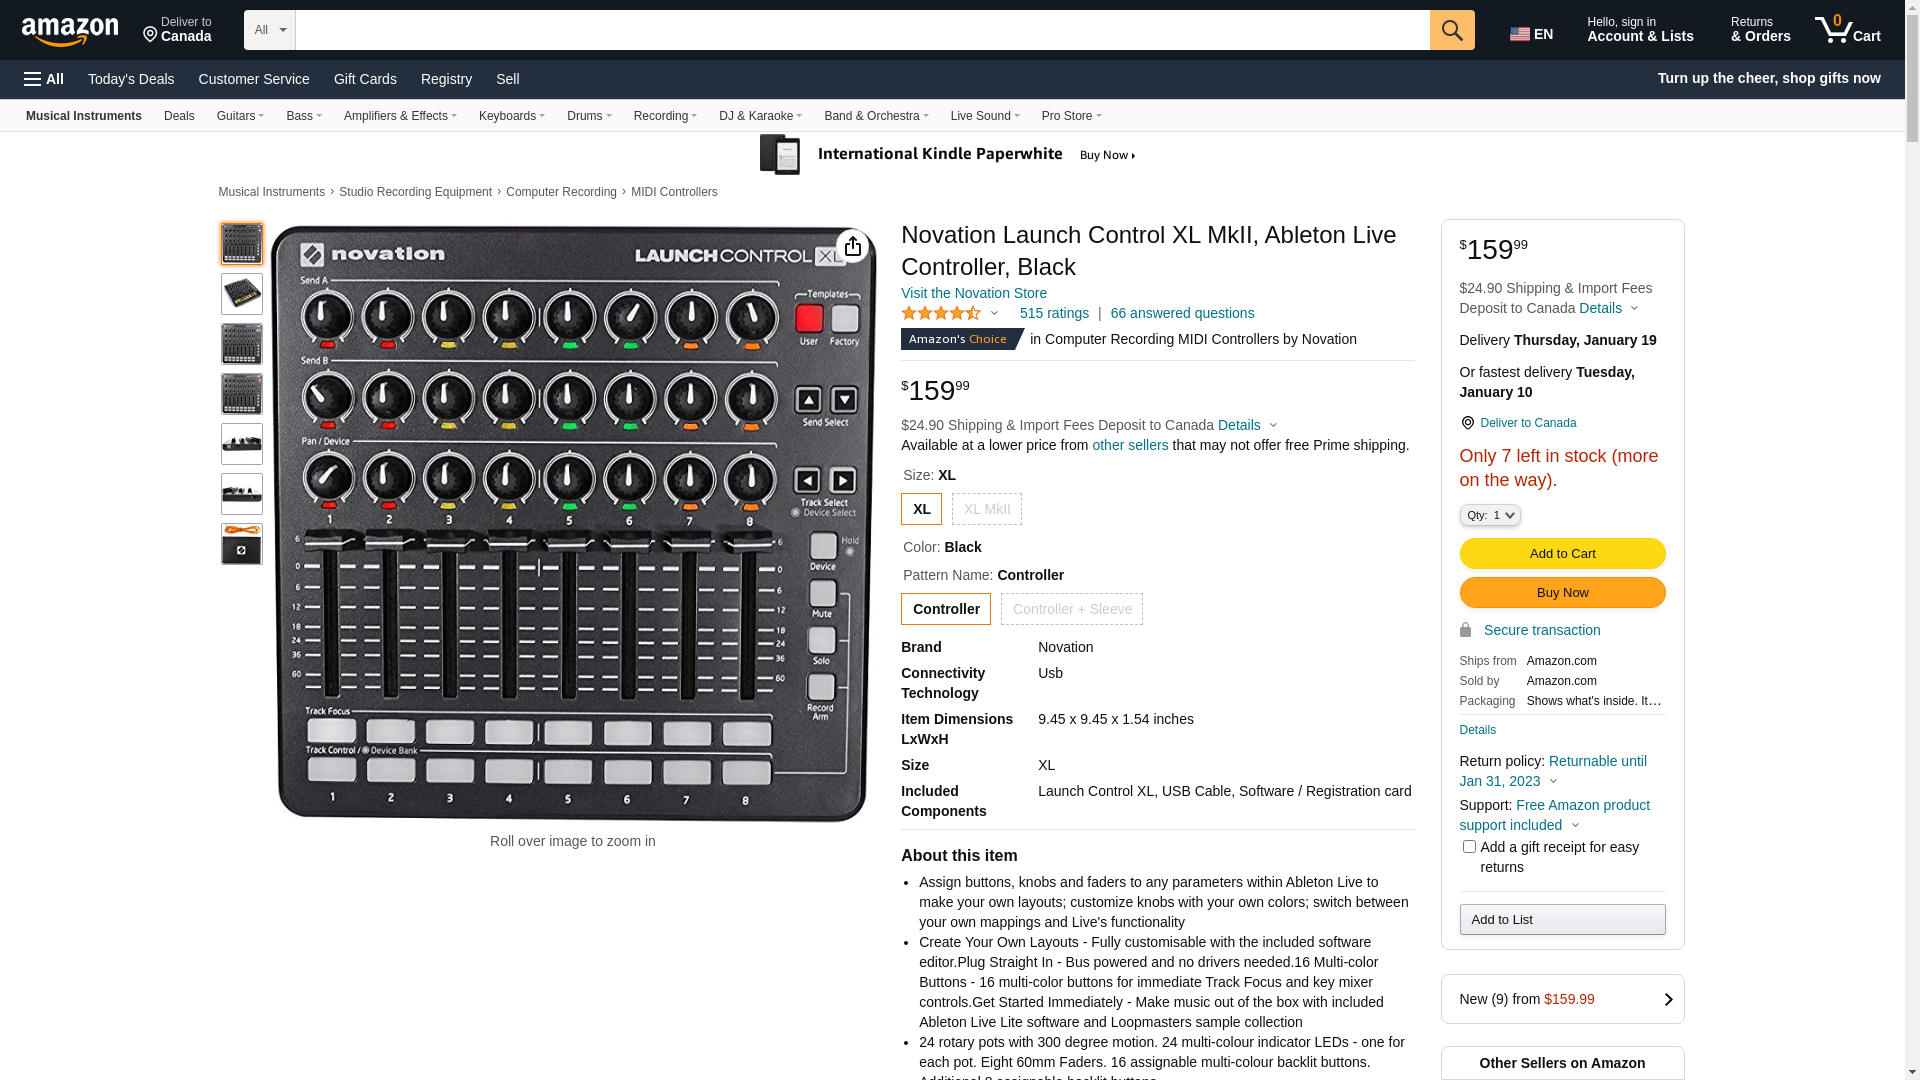Click the share icon on product image
This screenshot has height=1080, width=1920.
pos(853,246)
